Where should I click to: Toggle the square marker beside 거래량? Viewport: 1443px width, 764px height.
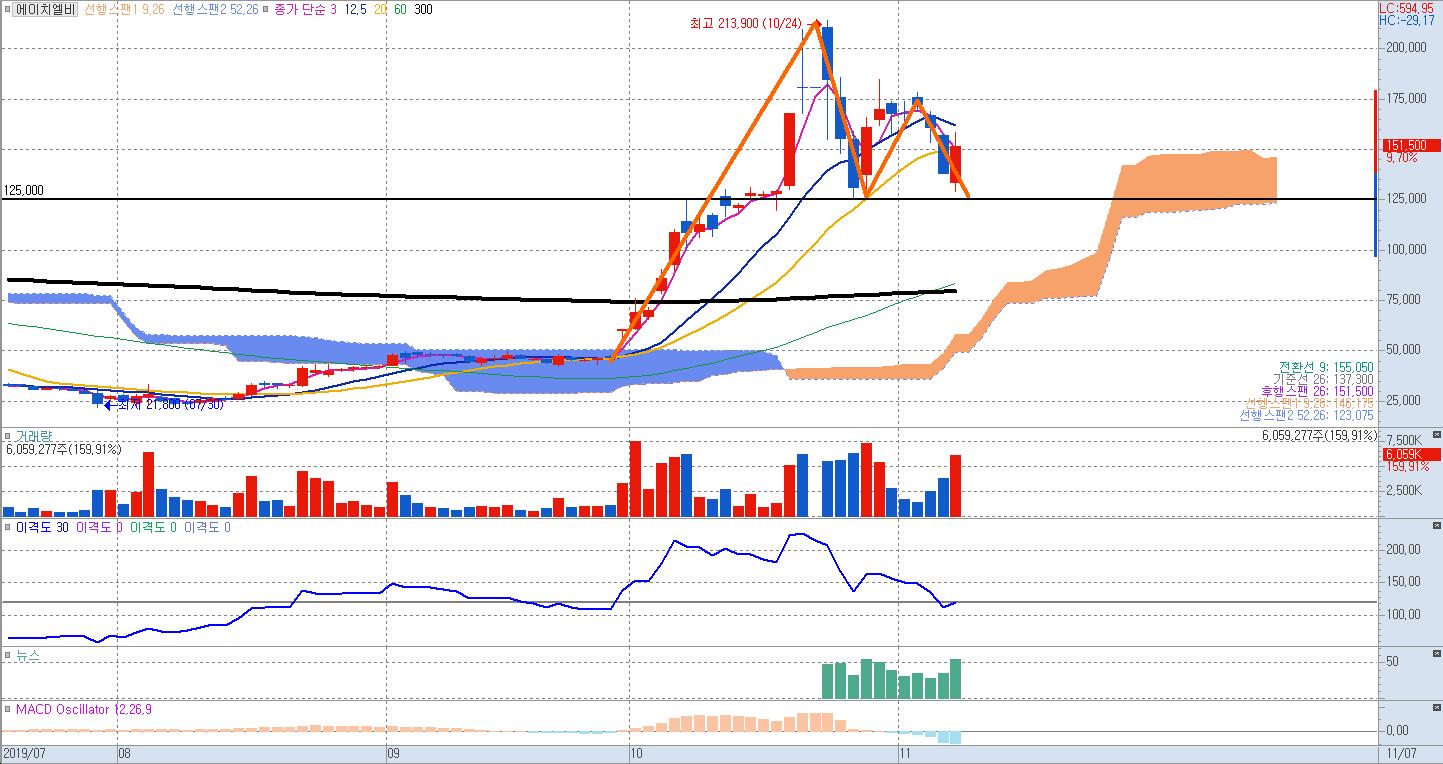(8, 436)
